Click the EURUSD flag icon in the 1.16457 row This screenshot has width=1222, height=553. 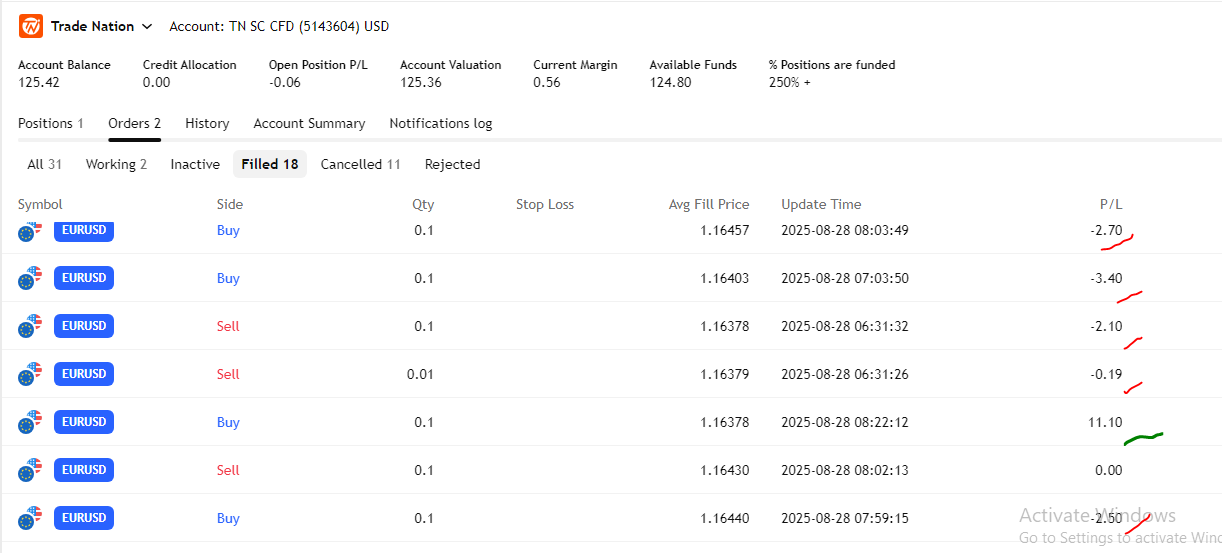pos(30,232)
